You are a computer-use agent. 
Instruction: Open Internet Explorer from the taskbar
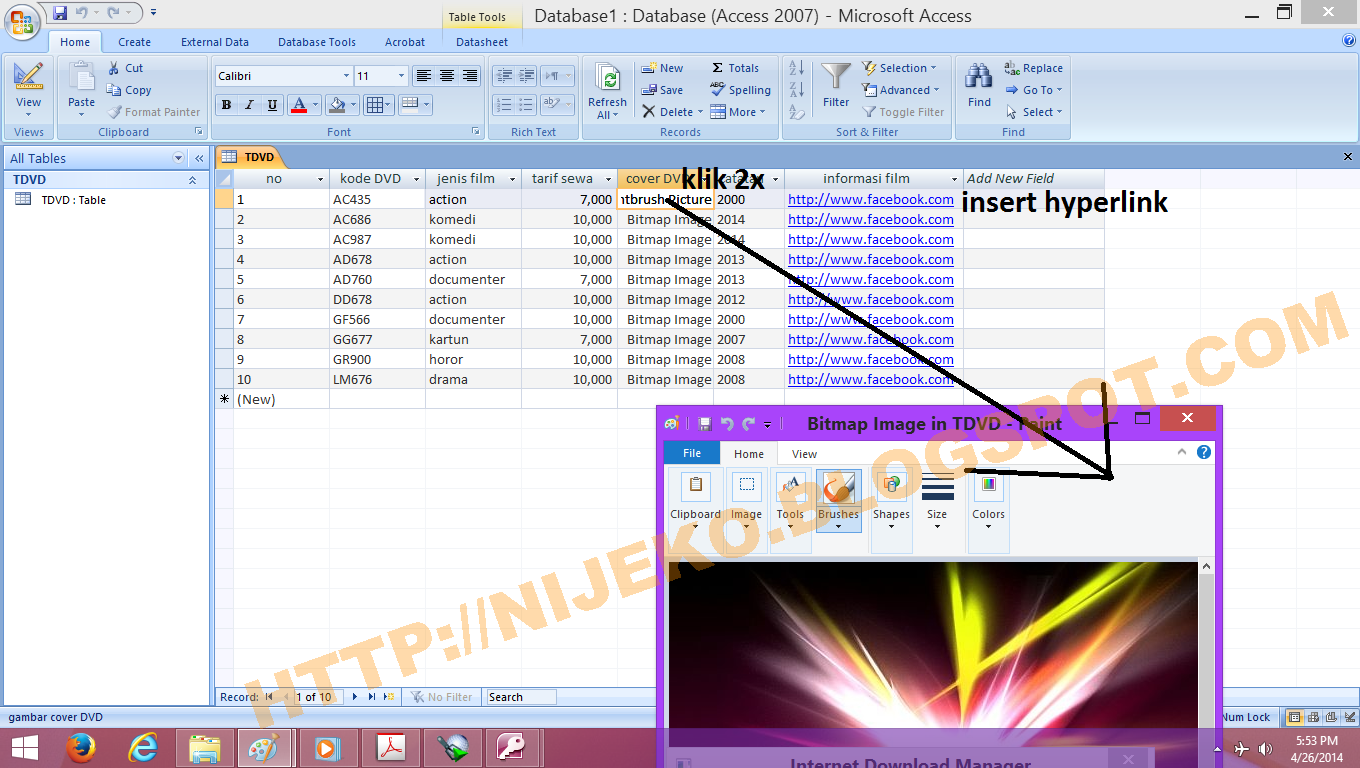point(143,748)
